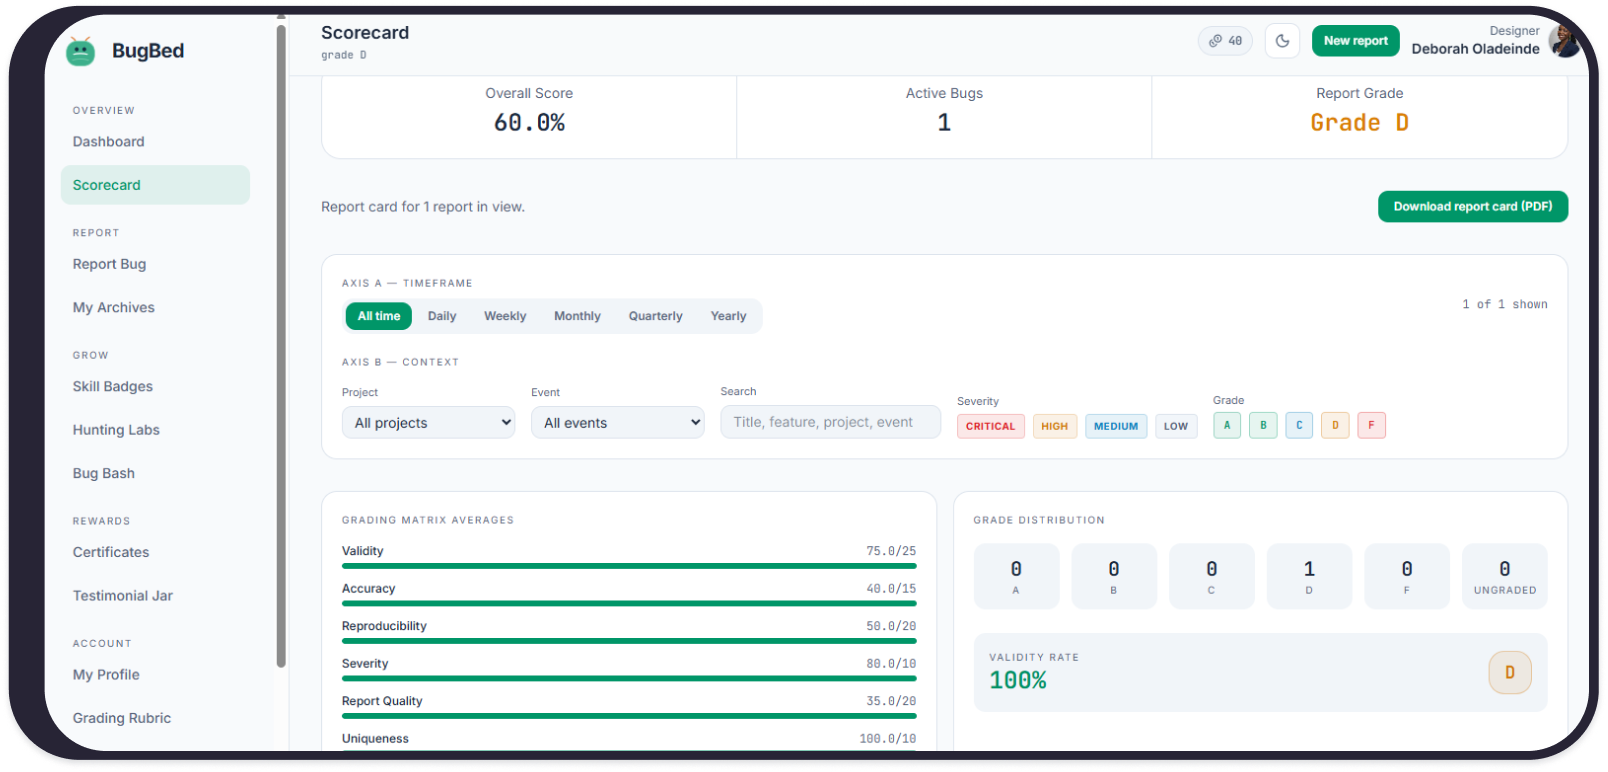
Task: Click the D badge in Validity Rate card
Action: click(1510, 673)
